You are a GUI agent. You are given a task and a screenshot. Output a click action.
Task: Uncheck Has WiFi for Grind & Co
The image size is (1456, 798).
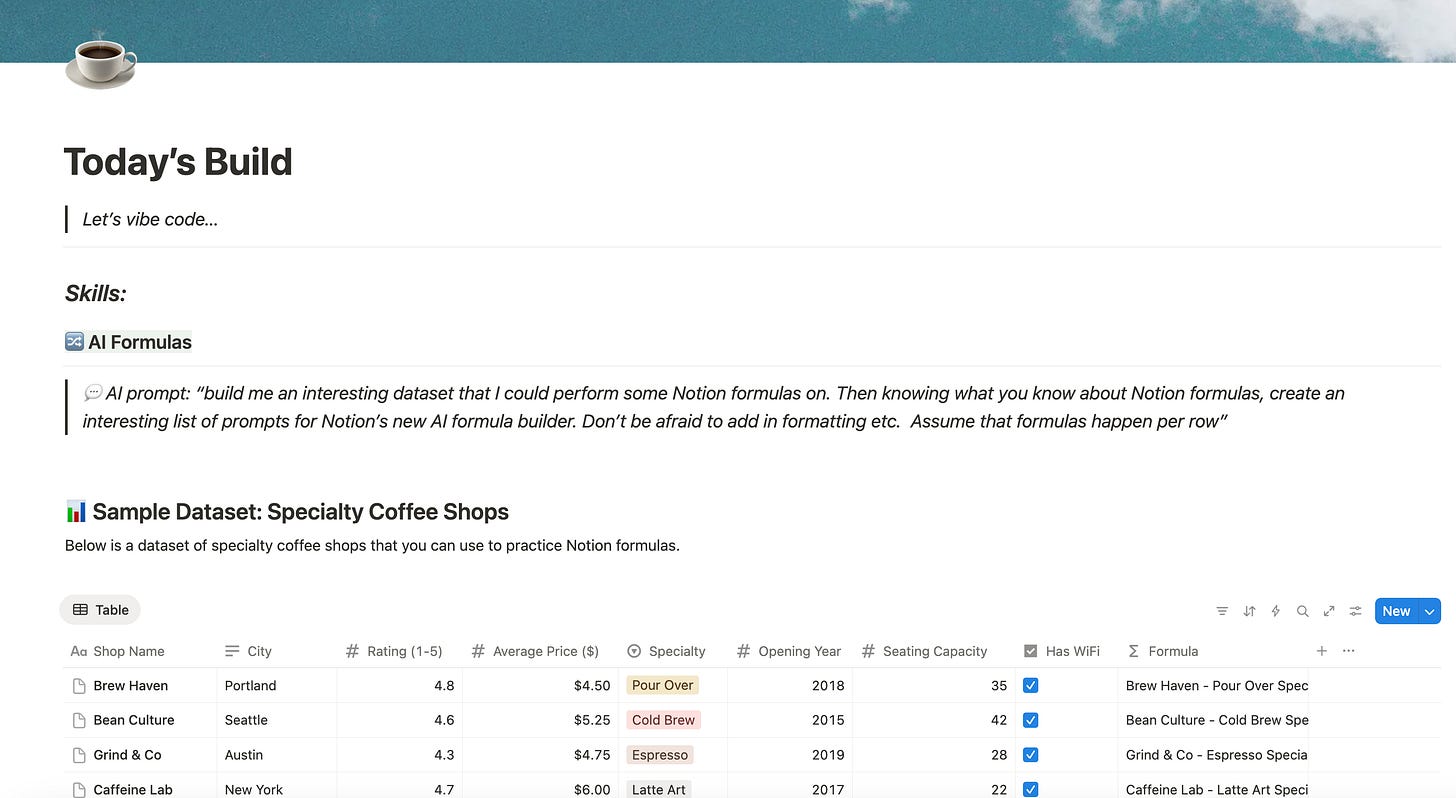(1031, 755)
